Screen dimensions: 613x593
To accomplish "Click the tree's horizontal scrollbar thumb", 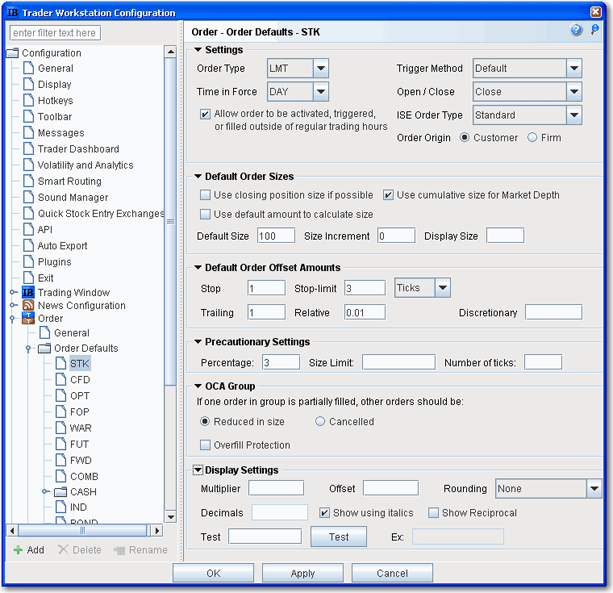I will tap(82, 530).
